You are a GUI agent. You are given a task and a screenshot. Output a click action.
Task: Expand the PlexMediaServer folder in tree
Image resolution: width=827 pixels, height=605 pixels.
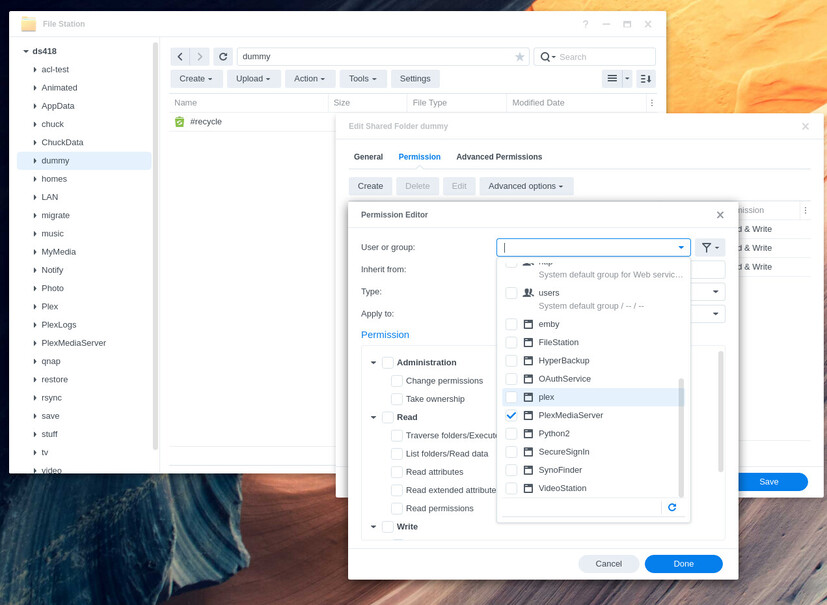click(x=35, y=343)
